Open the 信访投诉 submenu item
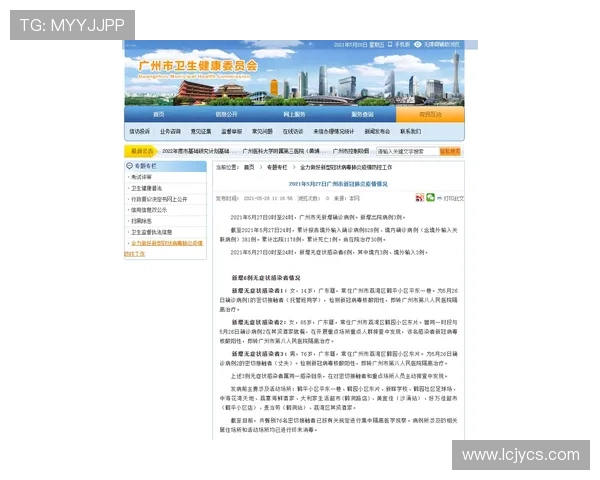 139,131
